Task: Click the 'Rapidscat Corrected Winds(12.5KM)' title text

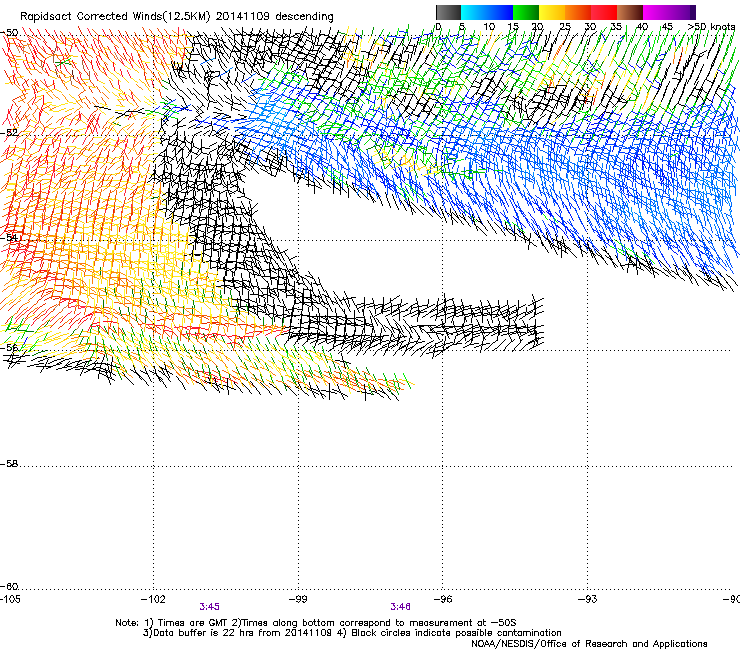Action: coord(116,17)
